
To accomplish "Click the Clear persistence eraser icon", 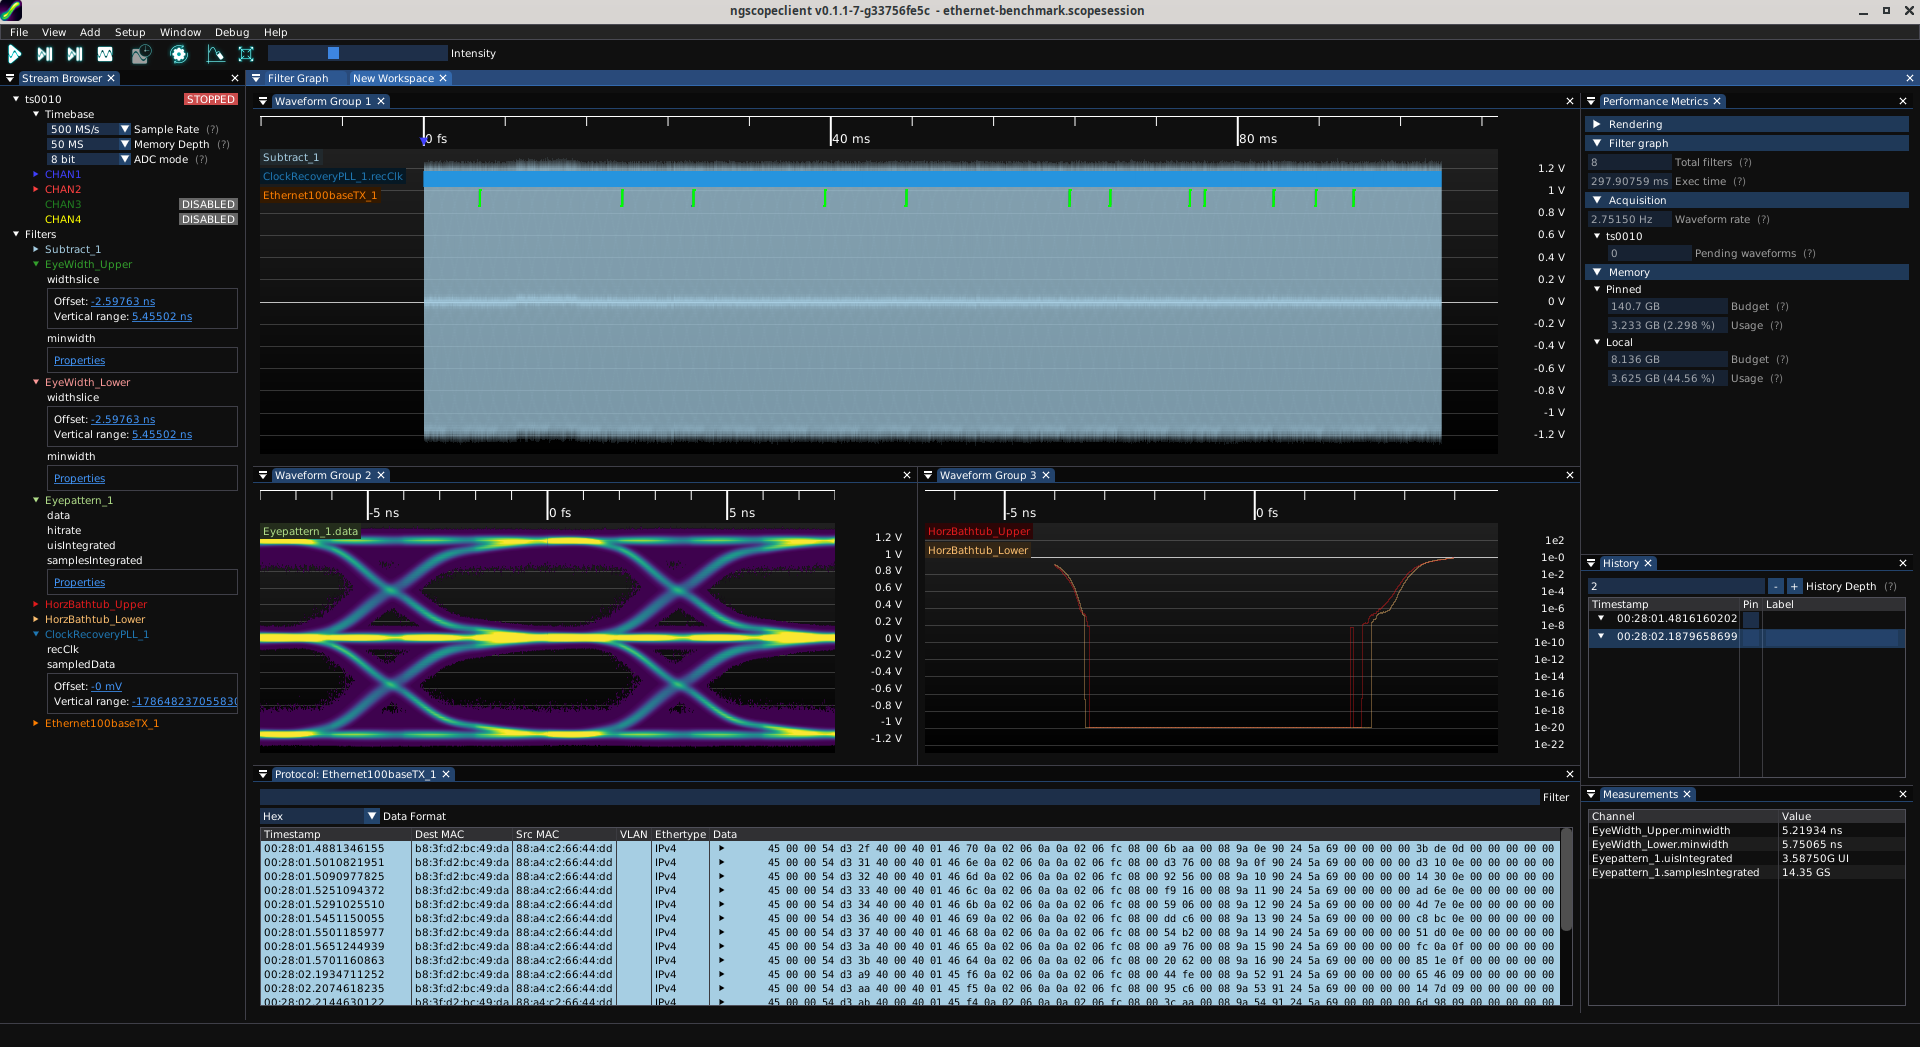I will click(215, 54).
